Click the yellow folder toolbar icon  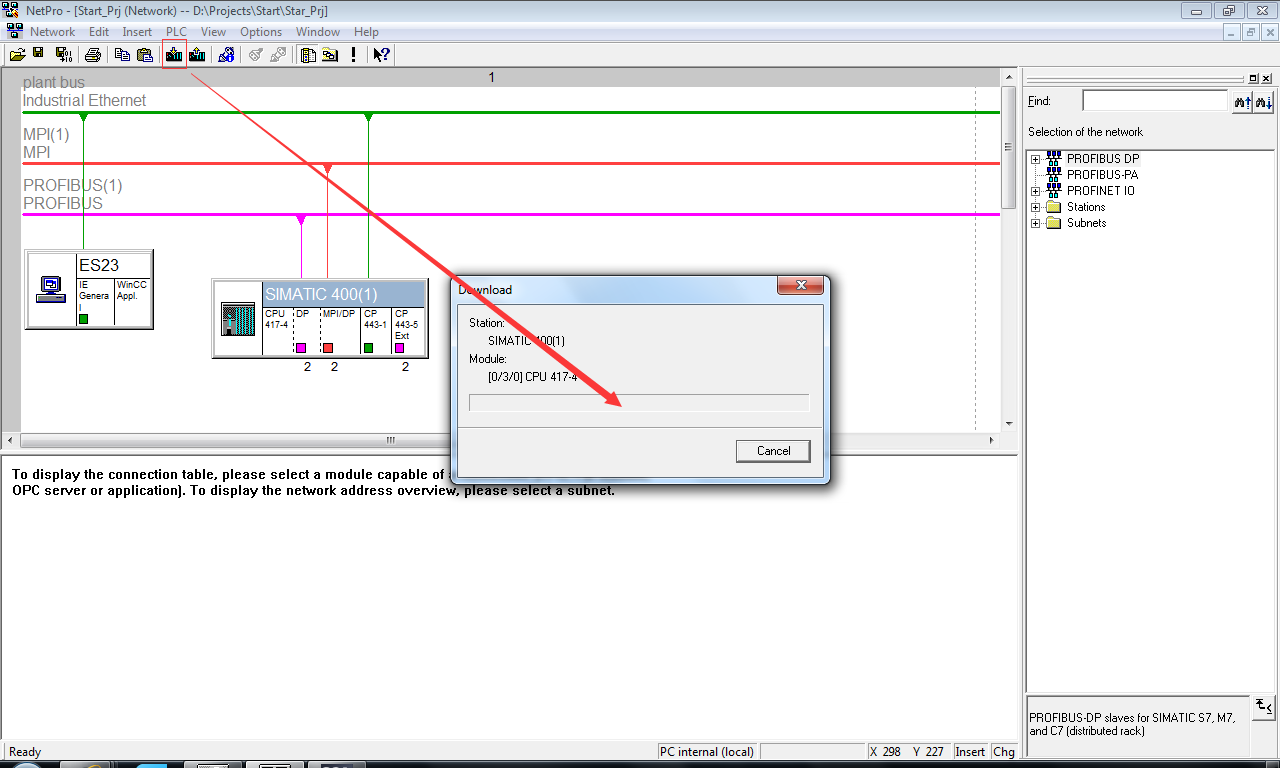[x=330, y=54]
